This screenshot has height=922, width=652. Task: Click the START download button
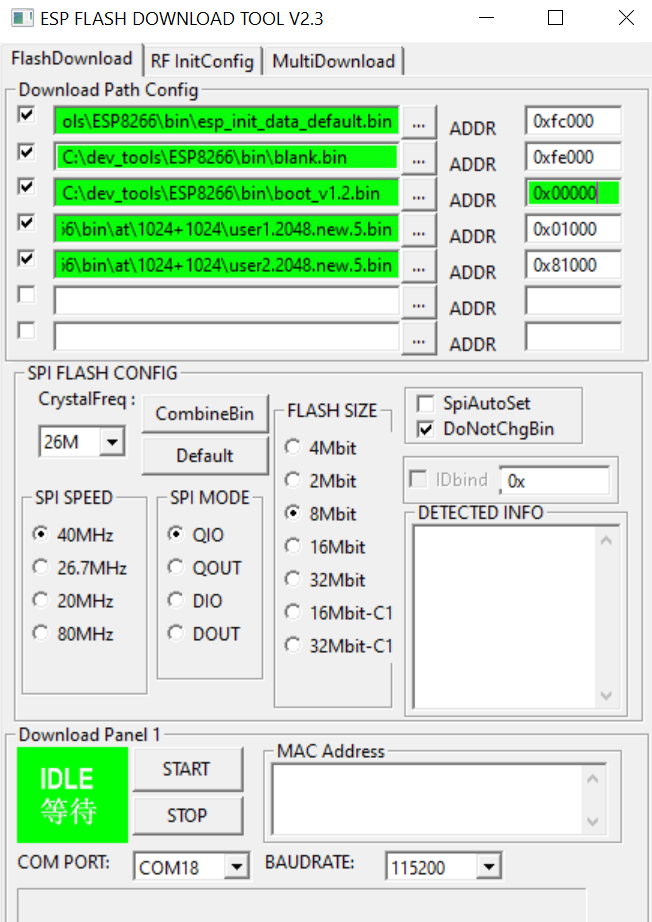[186, 769]
